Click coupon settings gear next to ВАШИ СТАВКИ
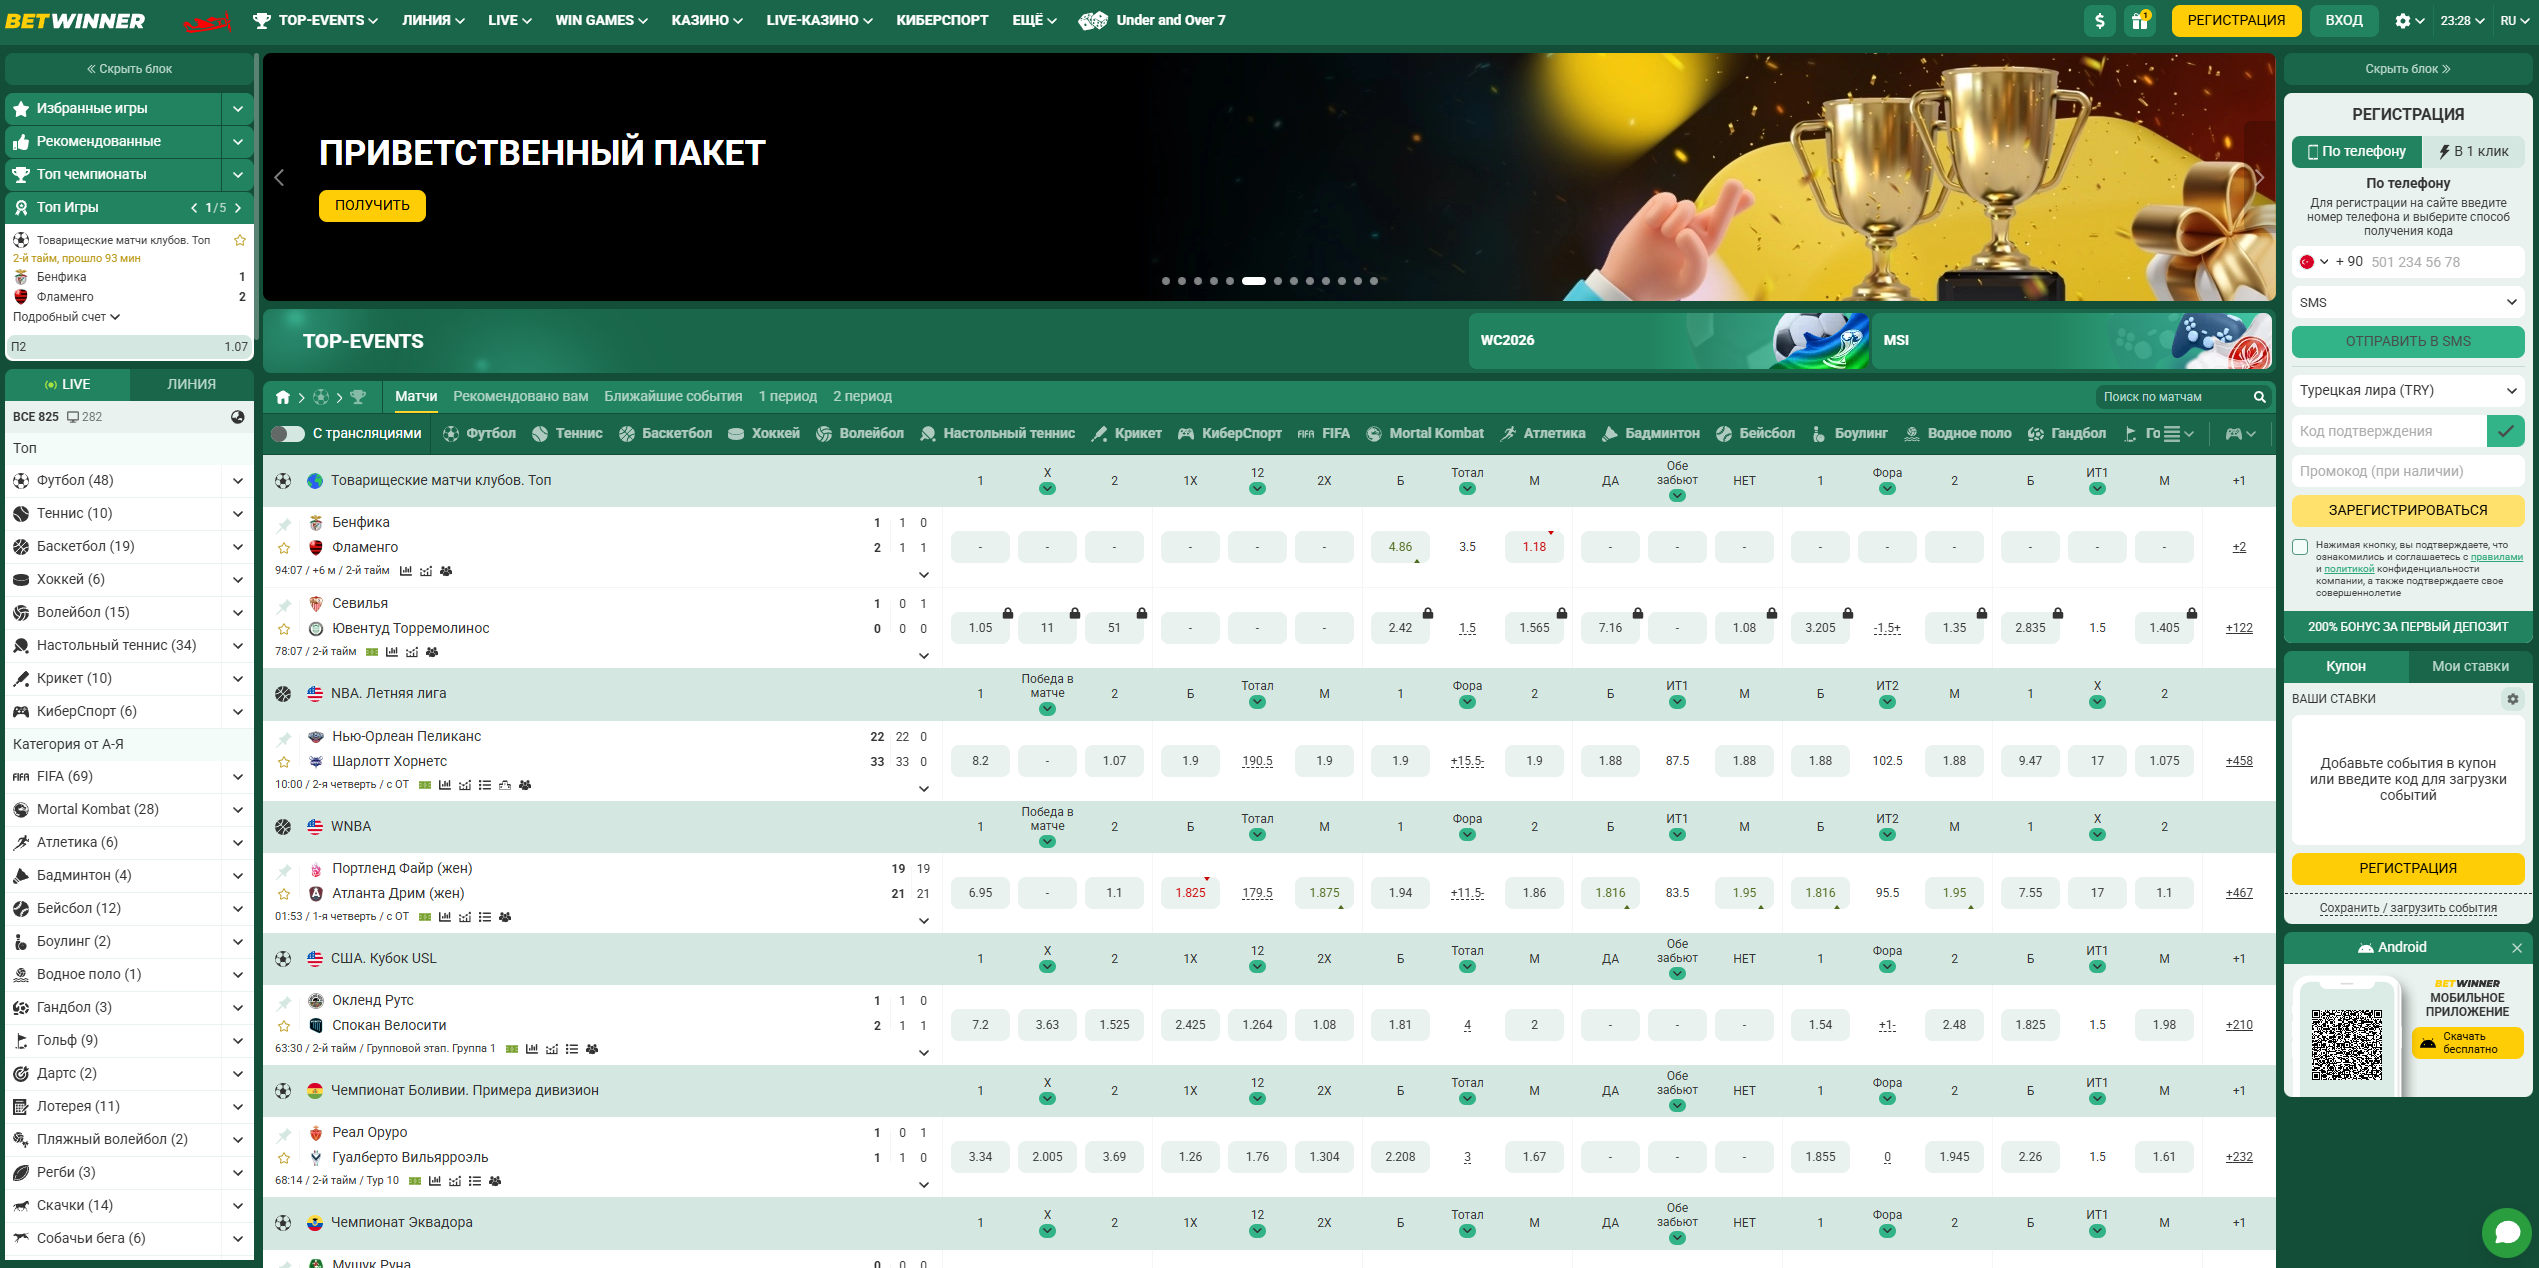Image resolution: width=2539 pixels, height=1268 pixels. 2512,699
